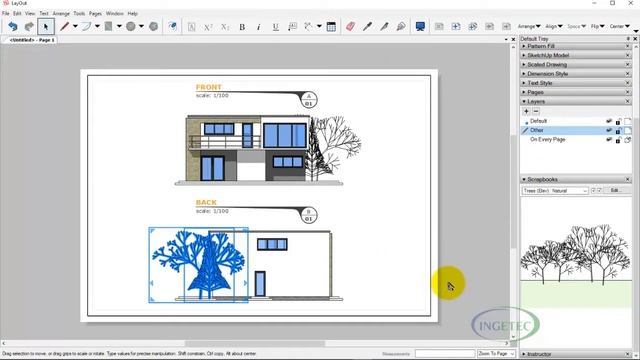
Task: Apply superscript formatting
Action: pyautogui.click(x=208, y=27)
